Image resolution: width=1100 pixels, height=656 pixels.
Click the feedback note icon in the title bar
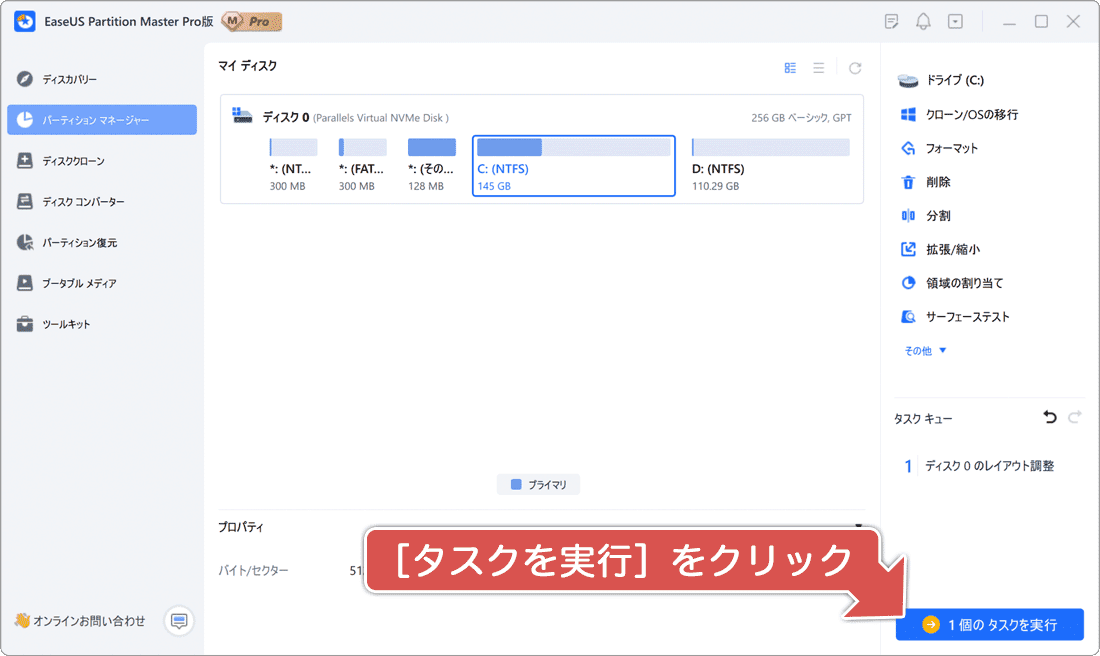890,20
